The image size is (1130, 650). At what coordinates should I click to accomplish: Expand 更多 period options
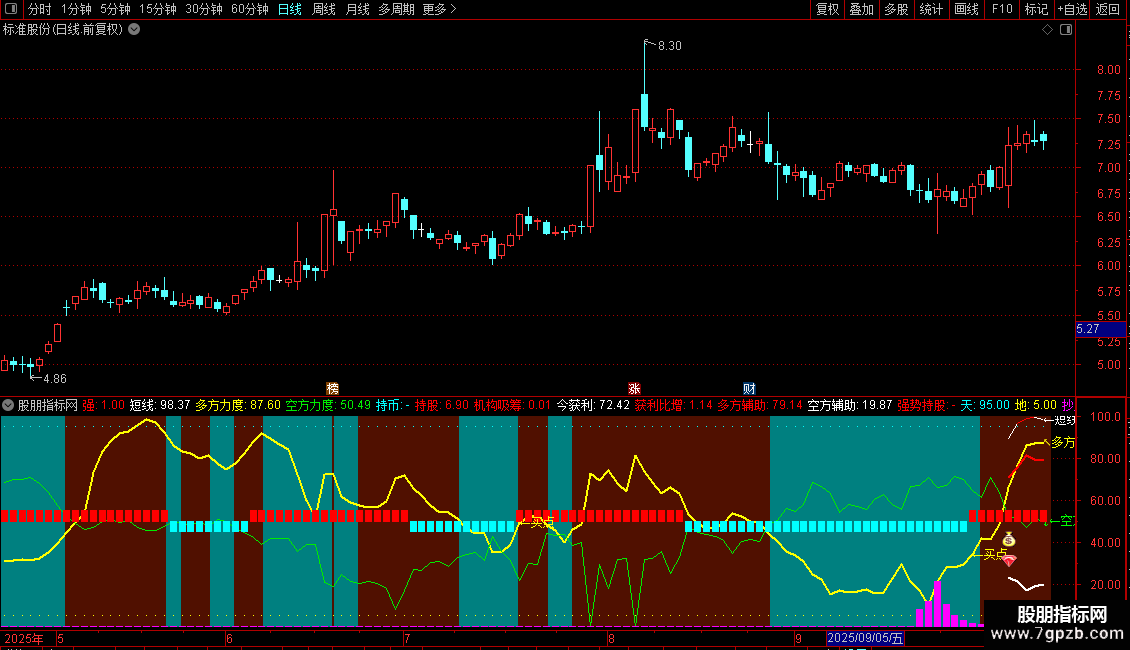(439, 9)
